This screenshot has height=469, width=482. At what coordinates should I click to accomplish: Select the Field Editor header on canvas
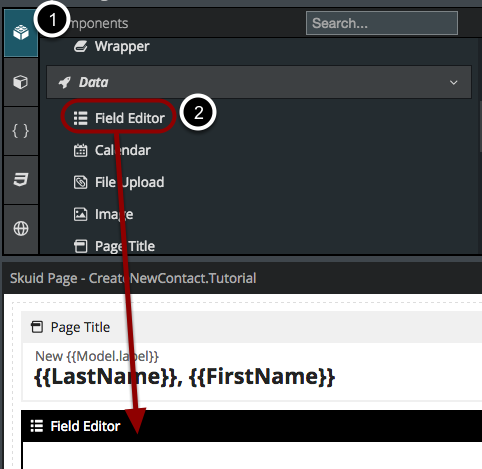(252, 426)
